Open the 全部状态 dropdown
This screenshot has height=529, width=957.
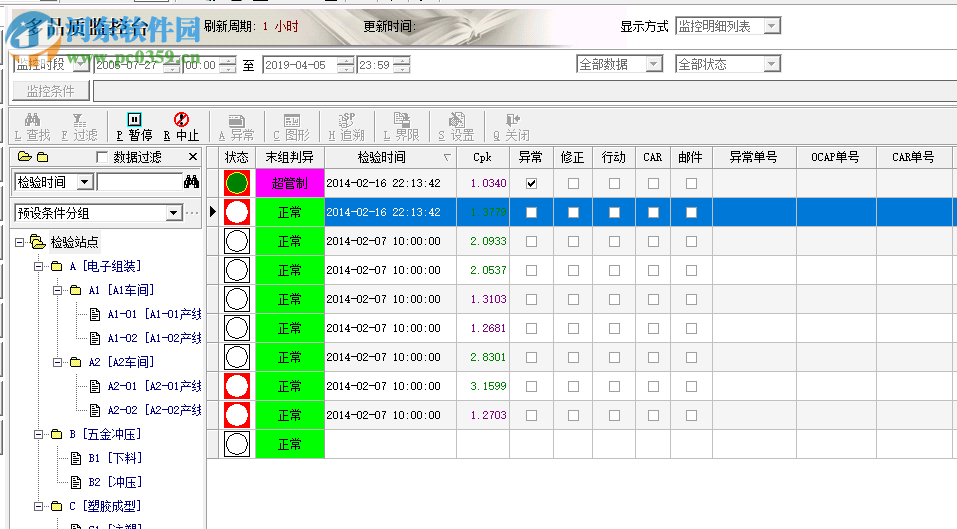click(x=772, y=64)
